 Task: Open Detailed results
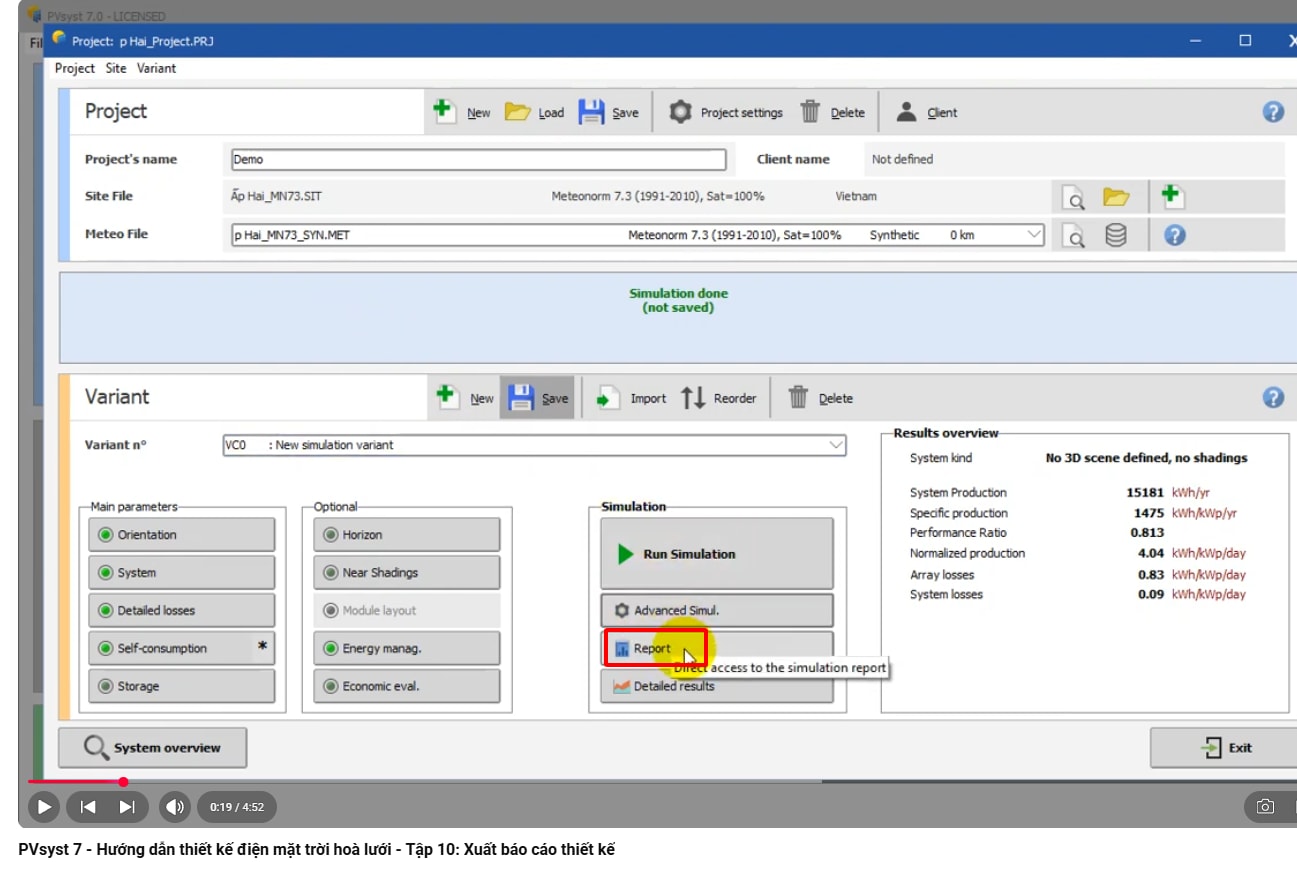pyautogui.click(x=717, y=687)
